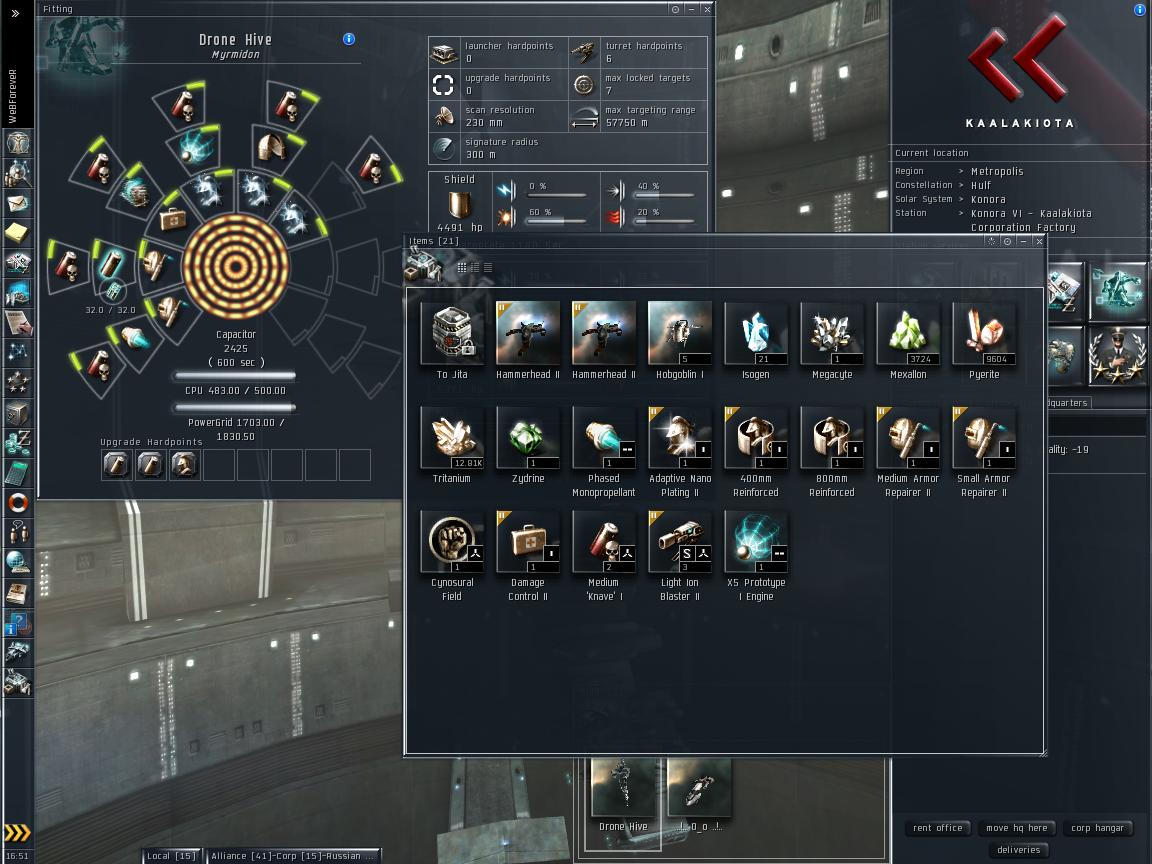This screenshot has height=864, width=1152.
Task: Select the 800mm Reinforced plate
Action: [x=832, y=451]
